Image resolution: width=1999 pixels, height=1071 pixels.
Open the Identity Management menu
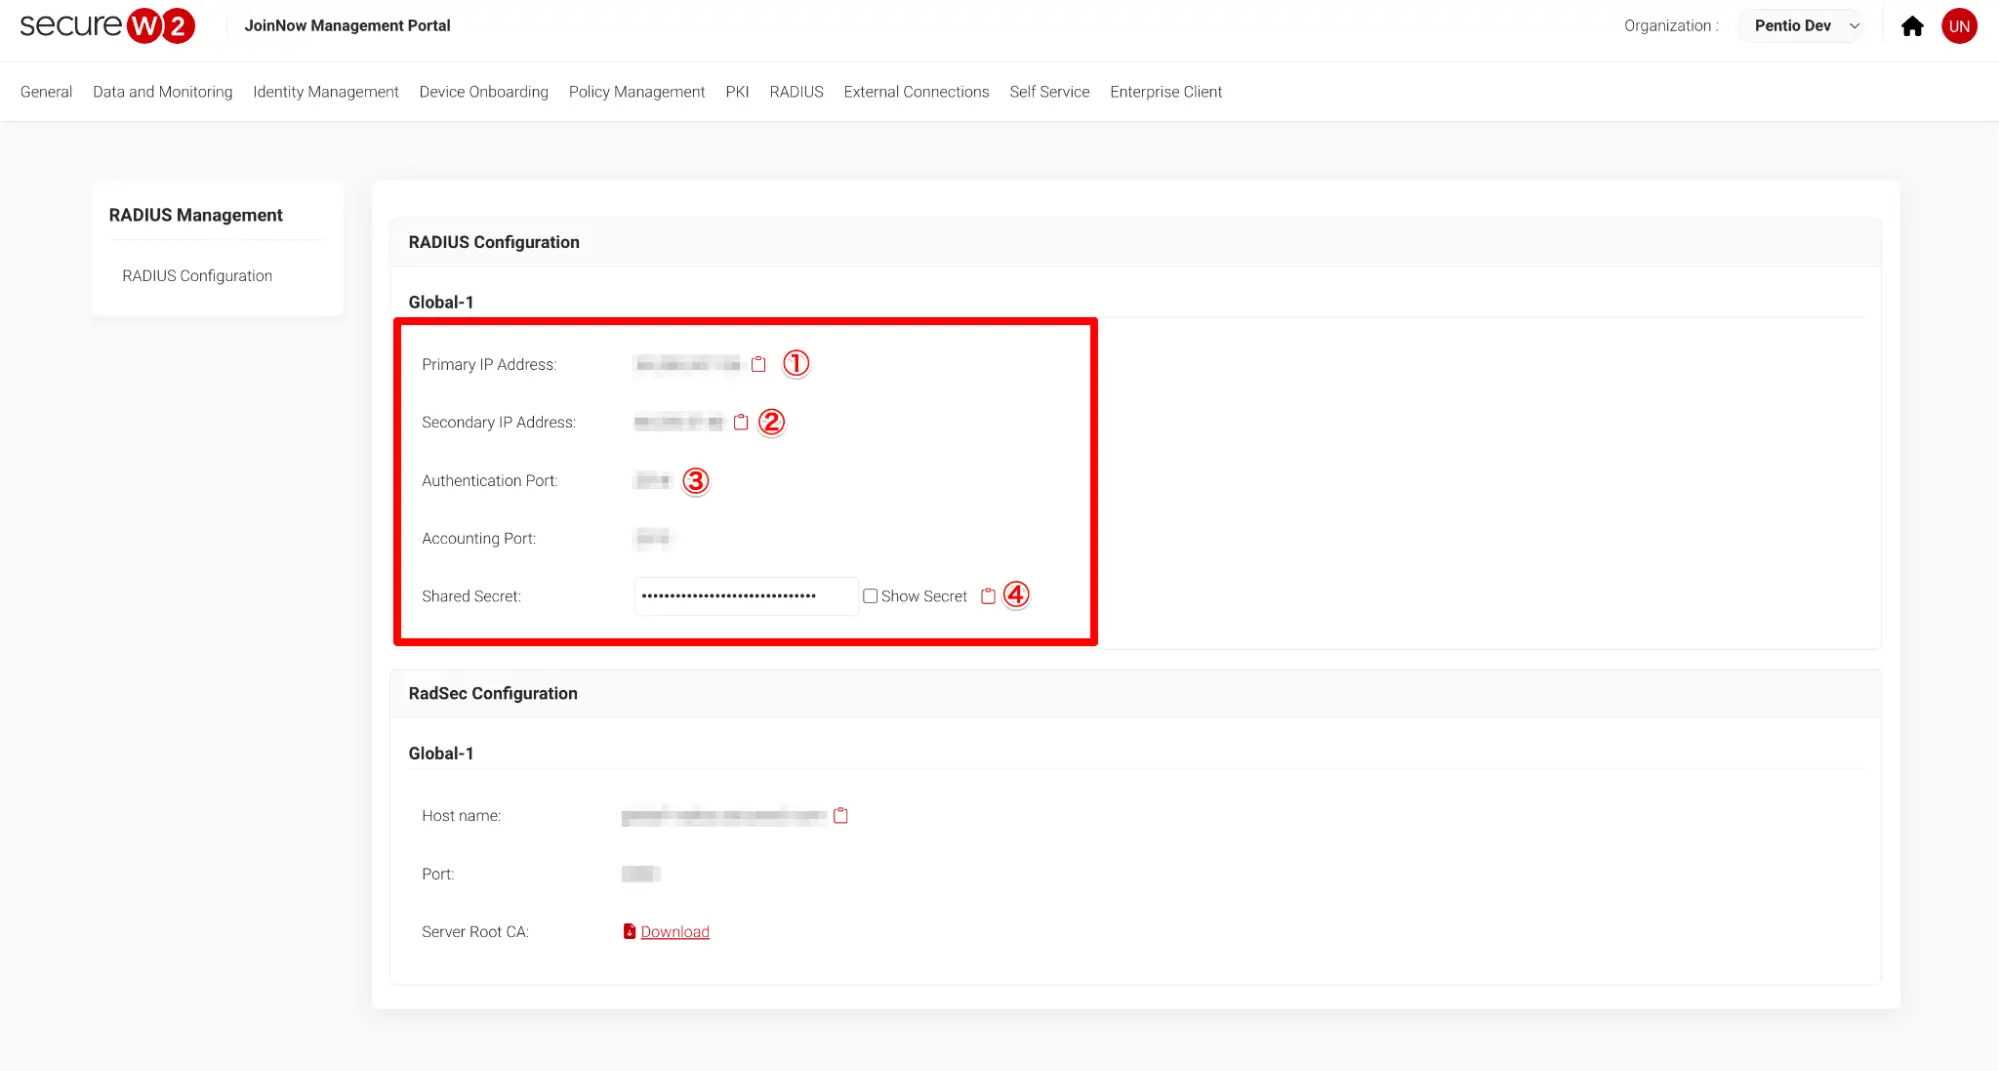tap(325, 92)
